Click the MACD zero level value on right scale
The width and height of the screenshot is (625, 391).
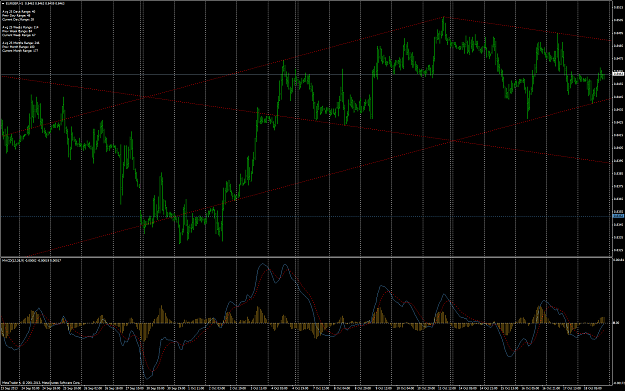616,323
